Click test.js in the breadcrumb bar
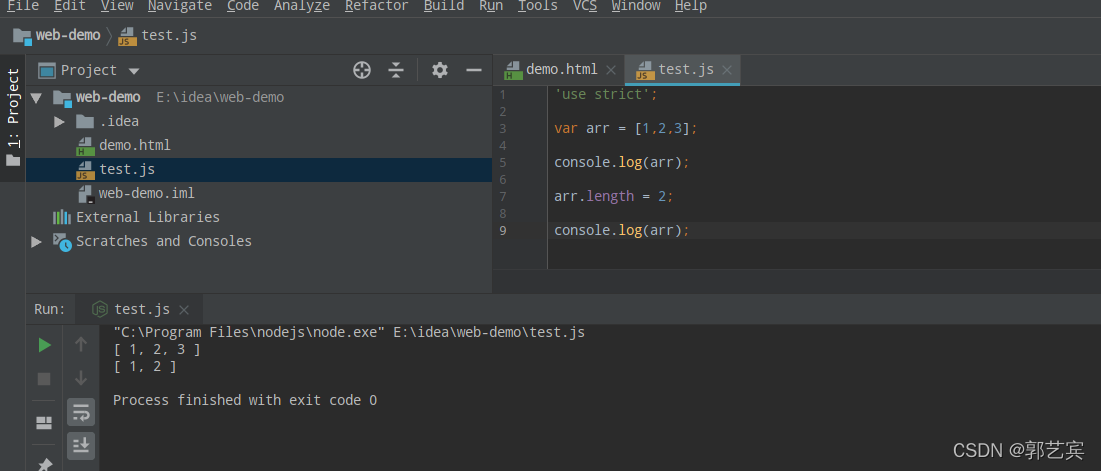The width and height of the screenshot is (1101, 471). tap(169, 36)
